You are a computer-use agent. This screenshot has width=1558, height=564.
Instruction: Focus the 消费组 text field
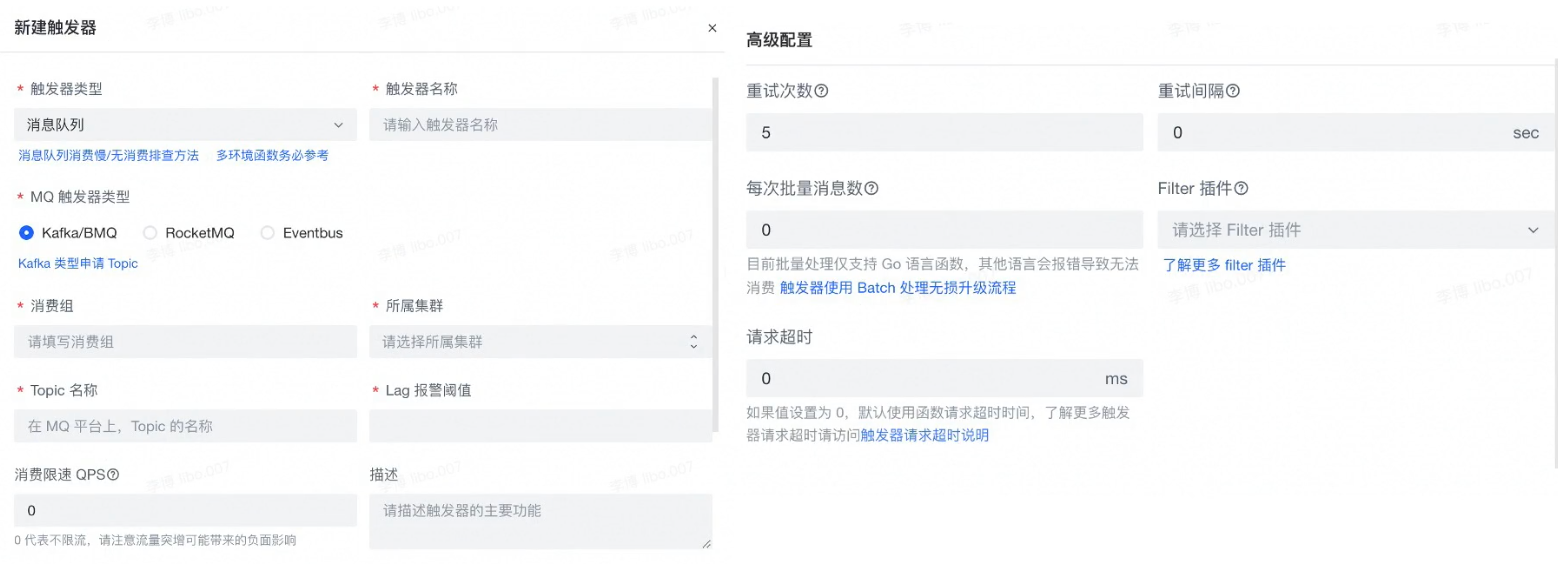185,342
